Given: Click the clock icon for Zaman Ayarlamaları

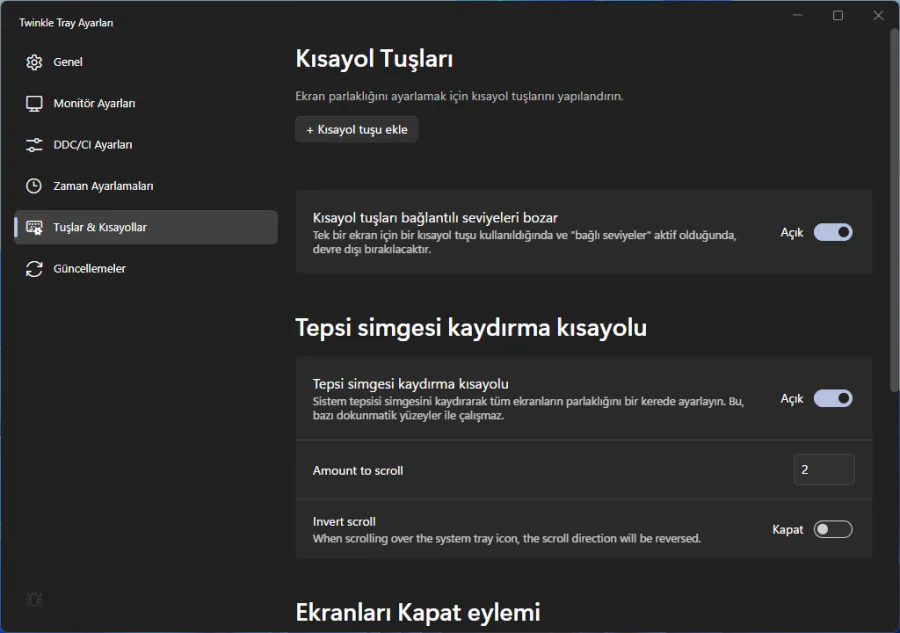Looking at the screenshot, I should tap(32, 185).
